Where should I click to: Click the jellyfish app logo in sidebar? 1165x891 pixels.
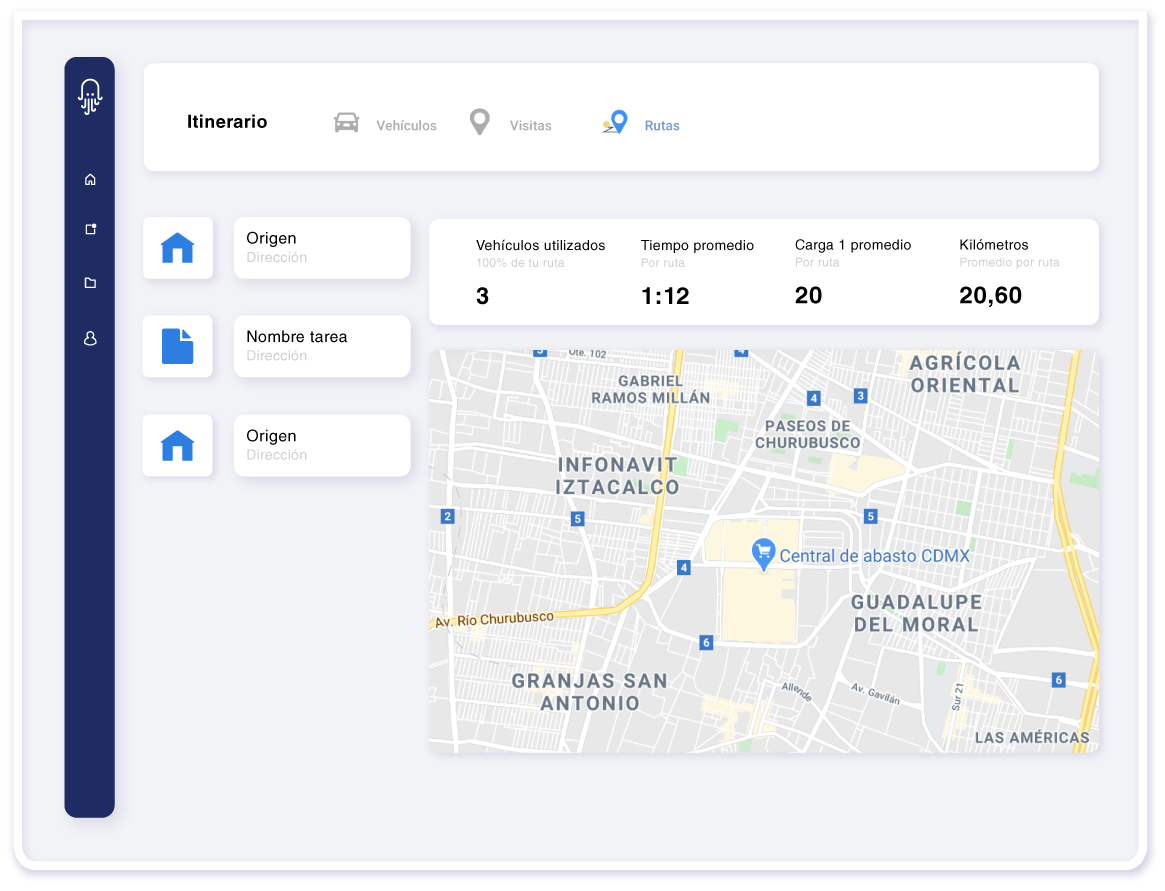pyautogui.click(x=90, y=97)
